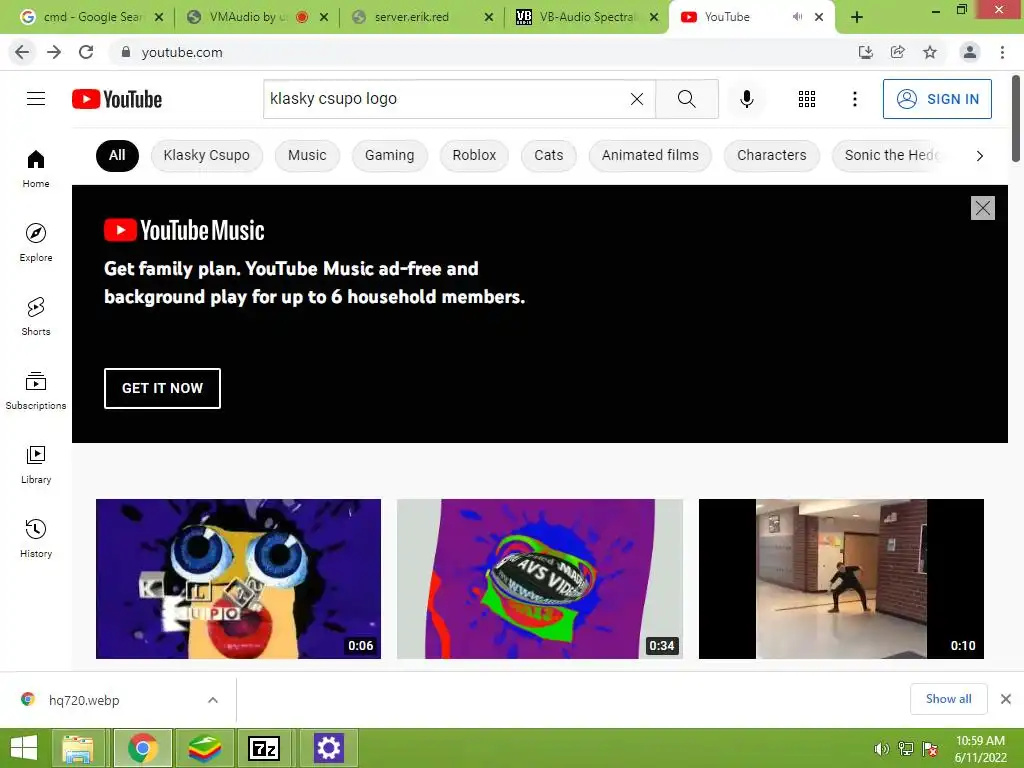
Task: Open 7-Zip from the taskbar
Action: (264, 748)
